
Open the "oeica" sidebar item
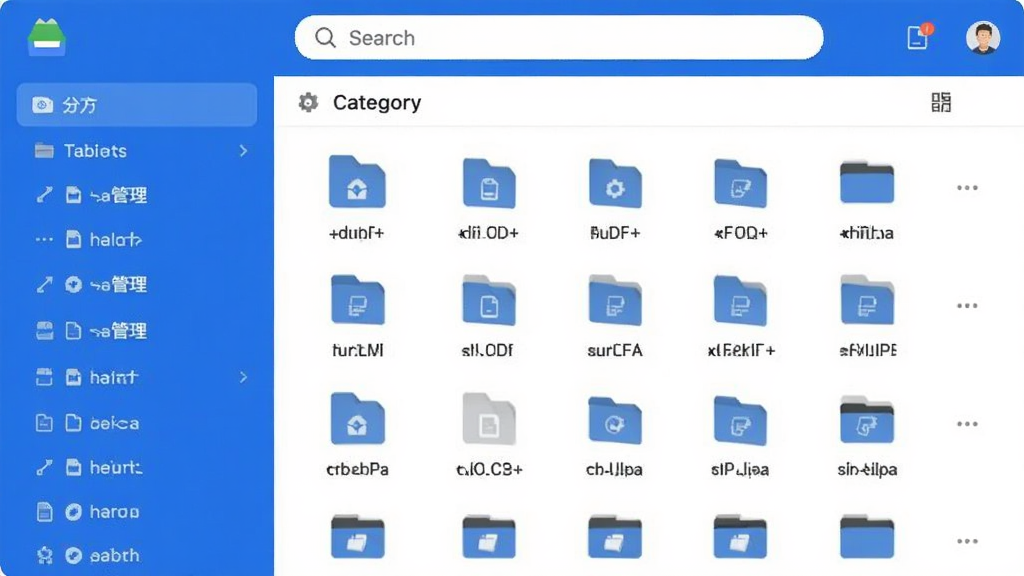pyautogui.click(x=137, y=423)
